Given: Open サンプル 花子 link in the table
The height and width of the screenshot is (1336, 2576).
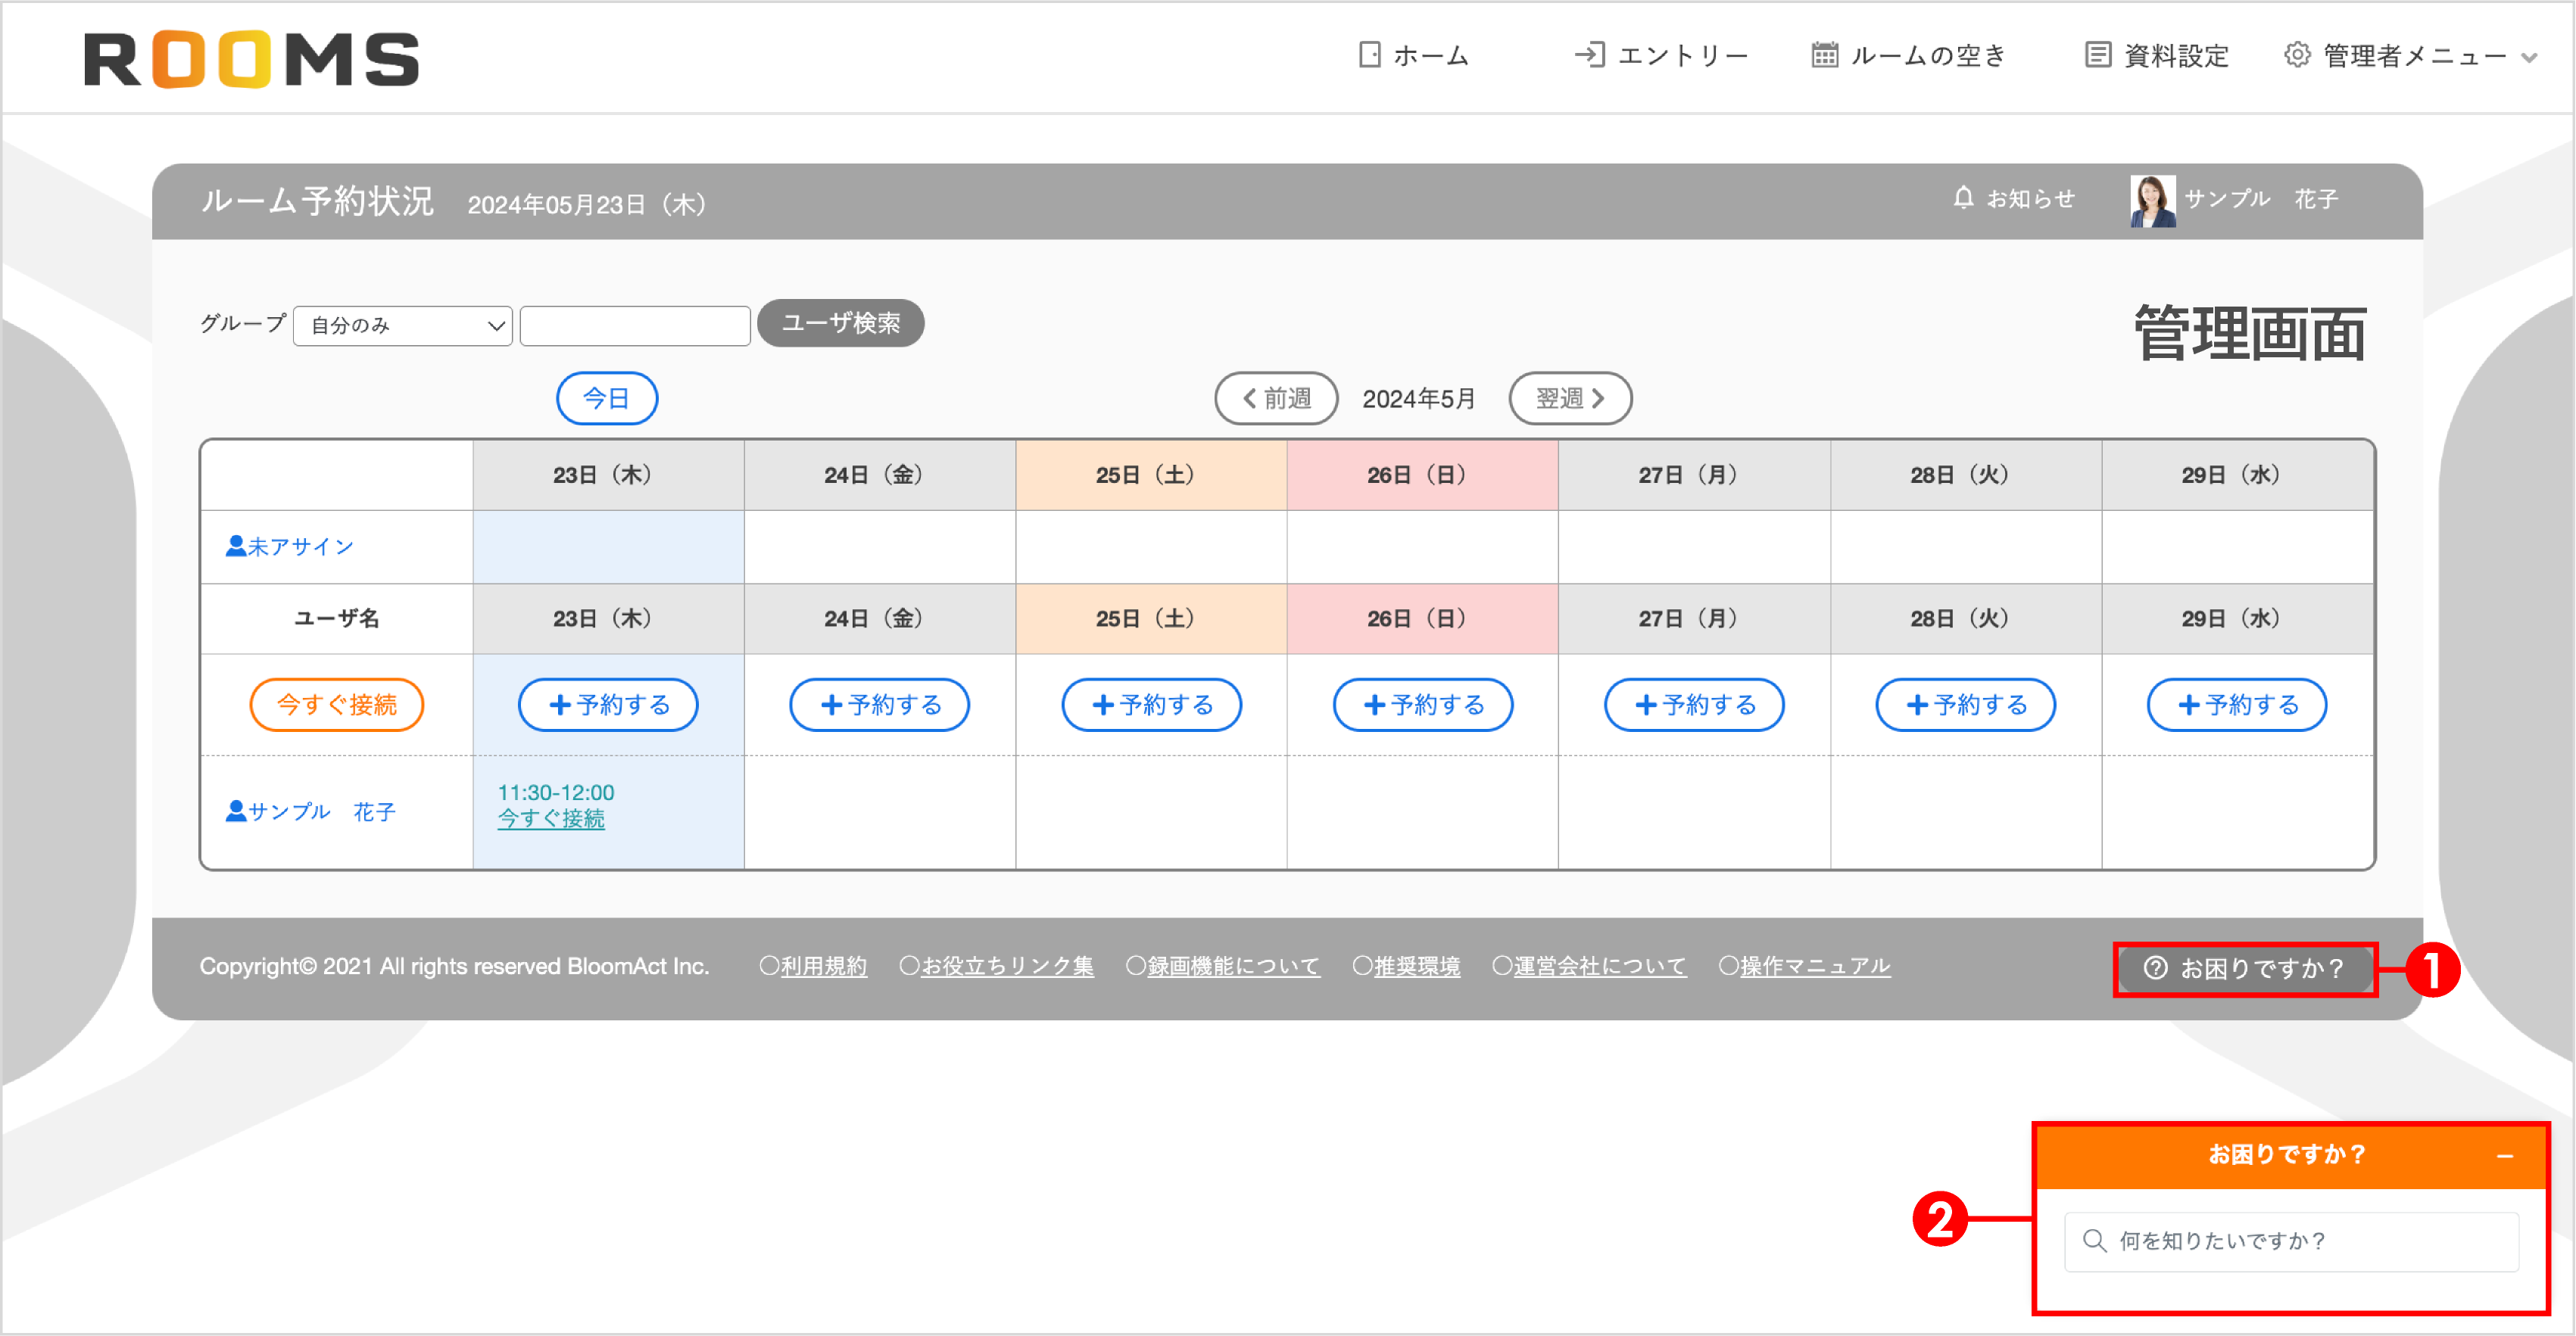Looking at the screenshot, I should coord(311,811).
